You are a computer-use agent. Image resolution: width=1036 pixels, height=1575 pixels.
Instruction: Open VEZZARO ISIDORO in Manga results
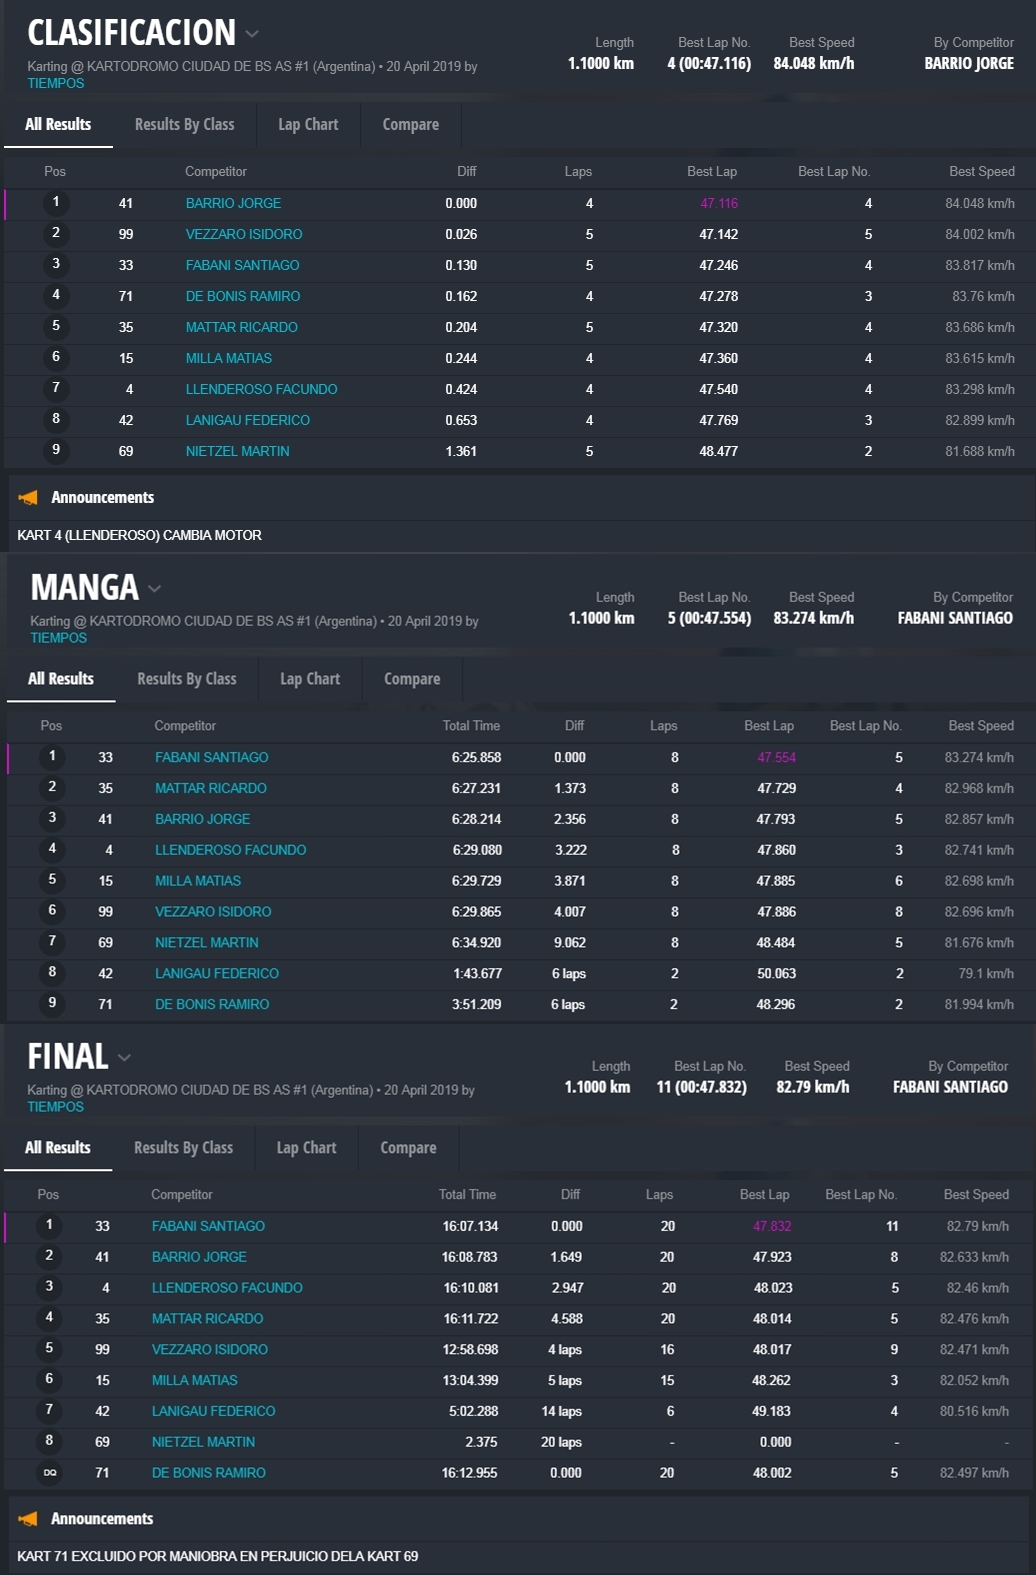213,912
